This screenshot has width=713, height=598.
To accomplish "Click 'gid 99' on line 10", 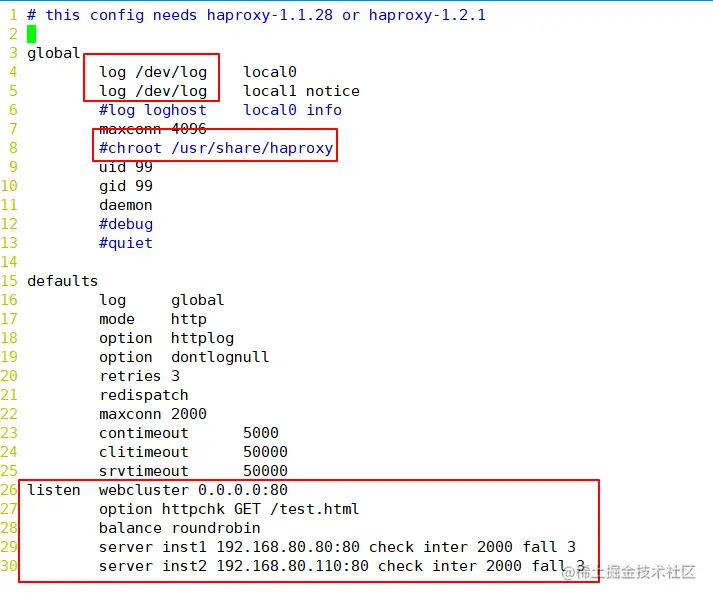I will click(126, 186).
